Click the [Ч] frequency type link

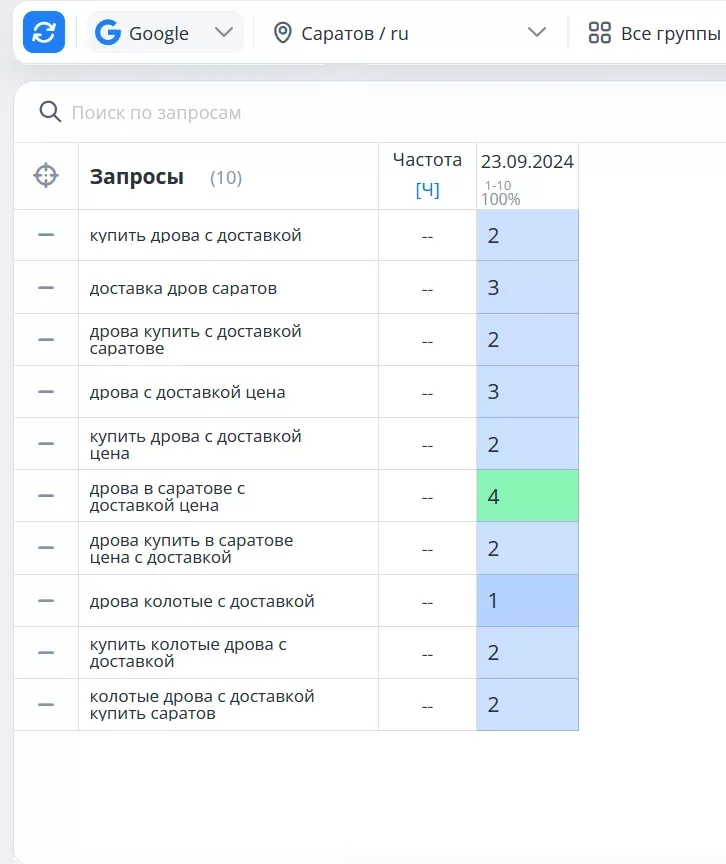[x=427, y=190]
